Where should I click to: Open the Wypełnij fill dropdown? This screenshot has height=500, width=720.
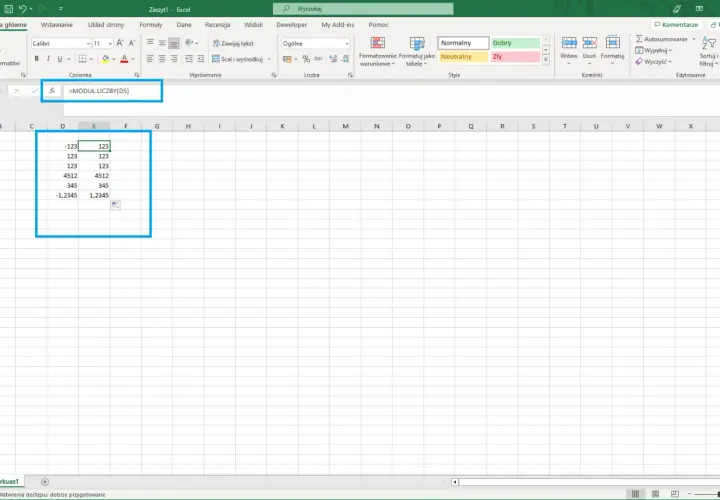point(654,51)
